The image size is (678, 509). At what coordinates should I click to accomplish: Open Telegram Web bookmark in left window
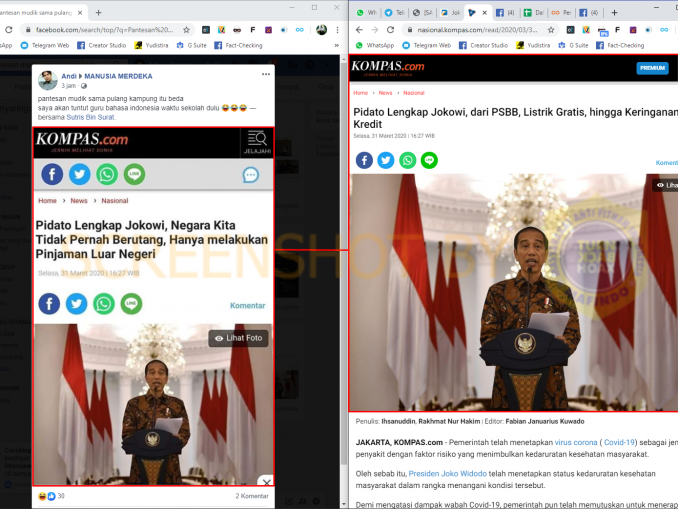click(45, 45)
